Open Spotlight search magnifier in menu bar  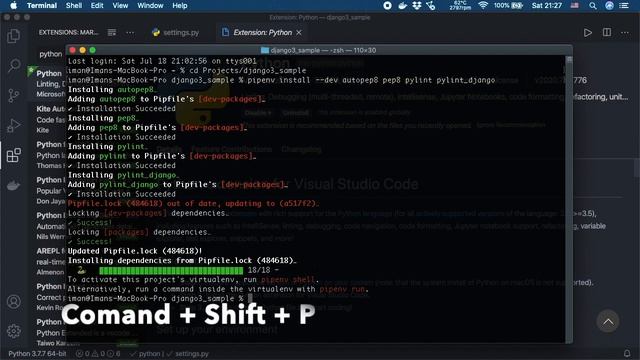pyautogui.click(x=593, y=5)
